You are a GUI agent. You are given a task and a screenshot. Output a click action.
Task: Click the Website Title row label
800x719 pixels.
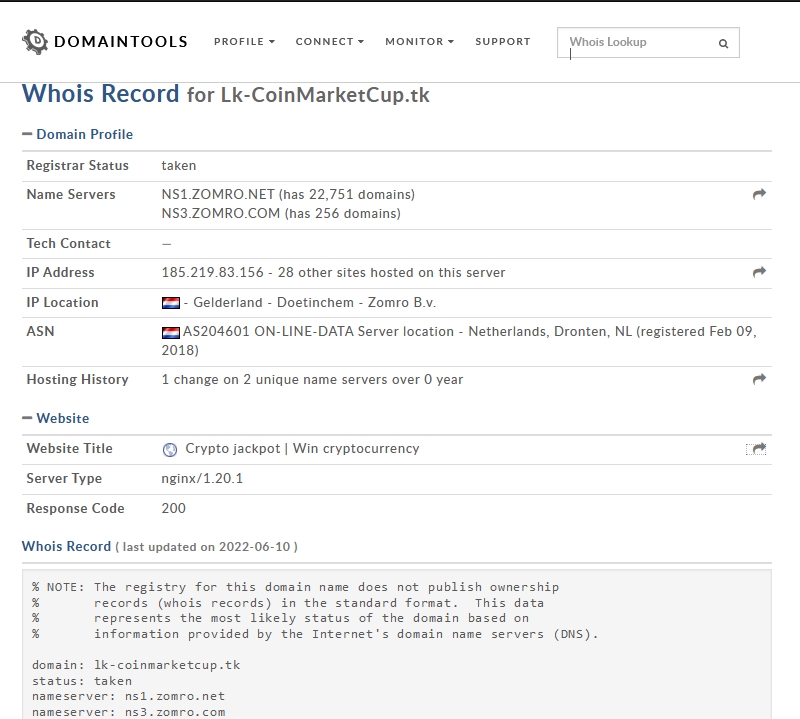pos(69,449)
